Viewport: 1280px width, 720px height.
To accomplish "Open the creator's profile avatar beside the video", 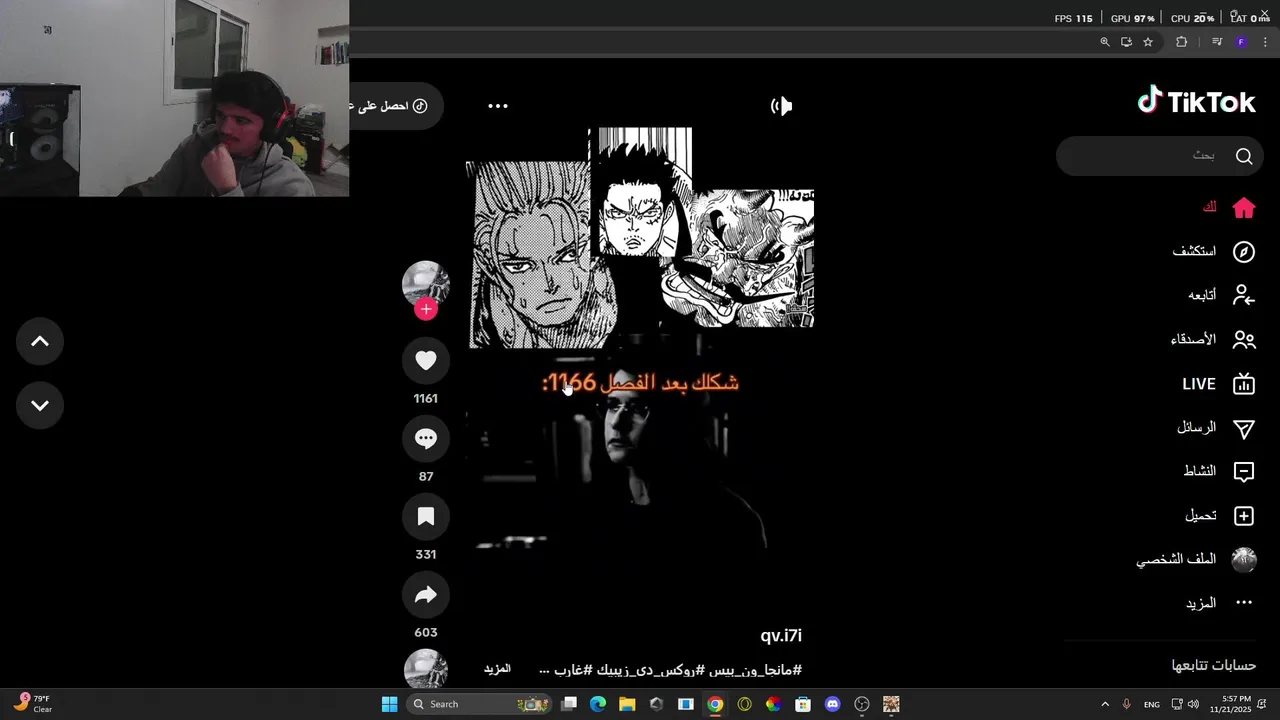I will [426, 284].
